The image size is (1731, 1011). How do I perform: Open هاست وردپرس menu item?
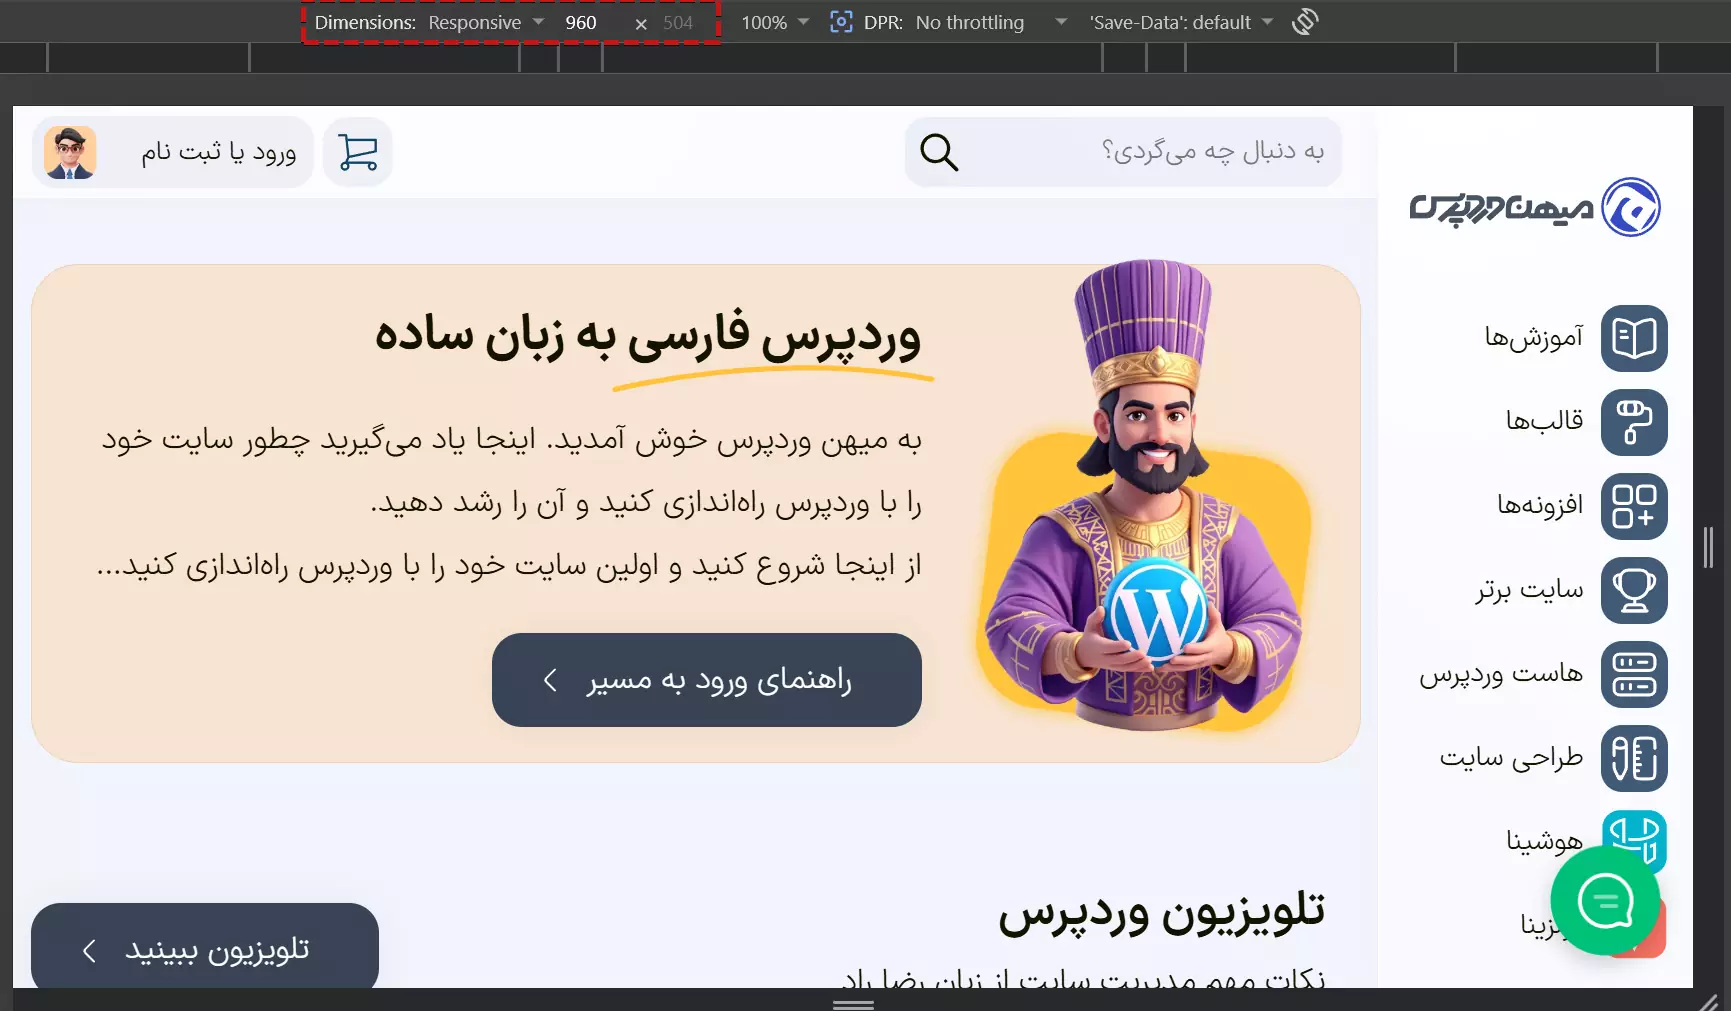point(1501,674)
